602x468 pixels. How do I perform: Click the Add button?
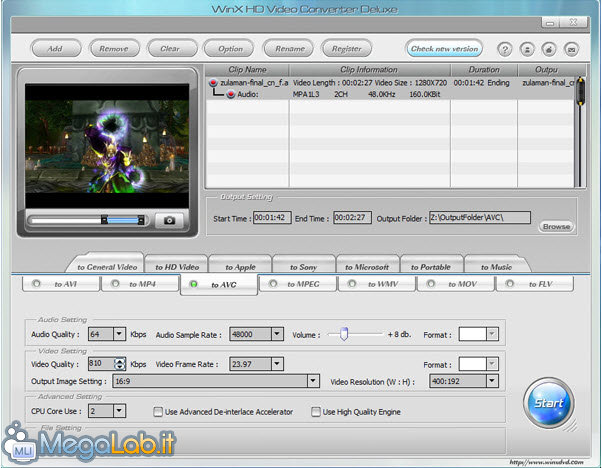56,49
